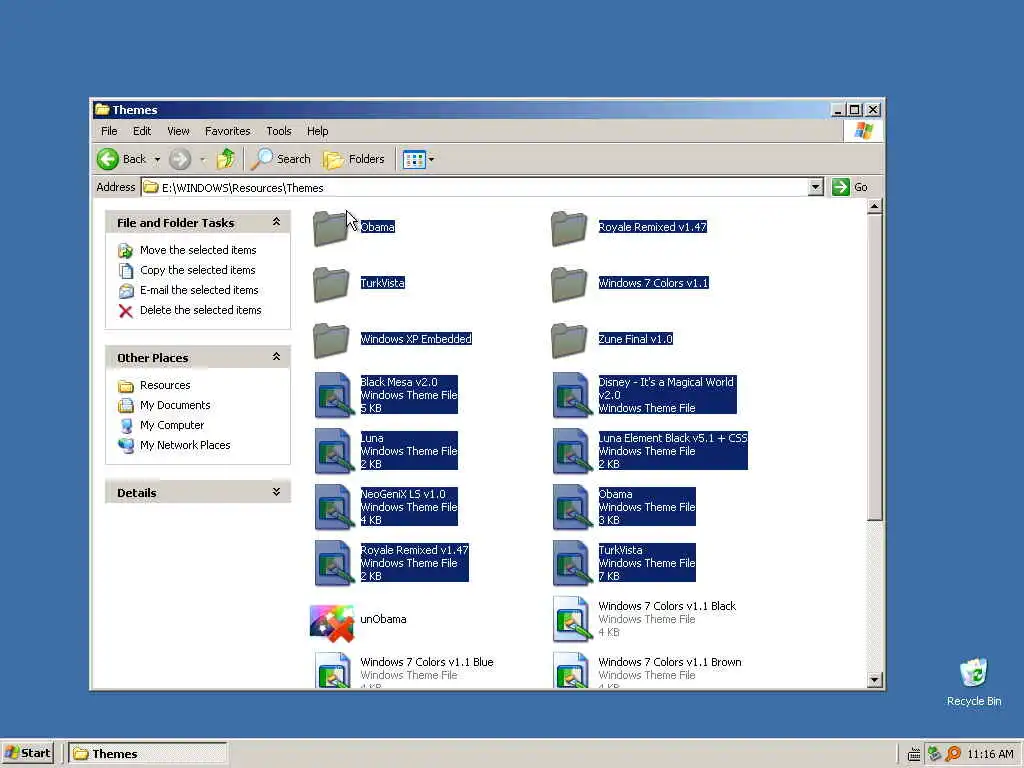Click the Back arrow toolbar icon
Image resolution: width=1024 pixels, height=768 pixels.
(108, 159)
